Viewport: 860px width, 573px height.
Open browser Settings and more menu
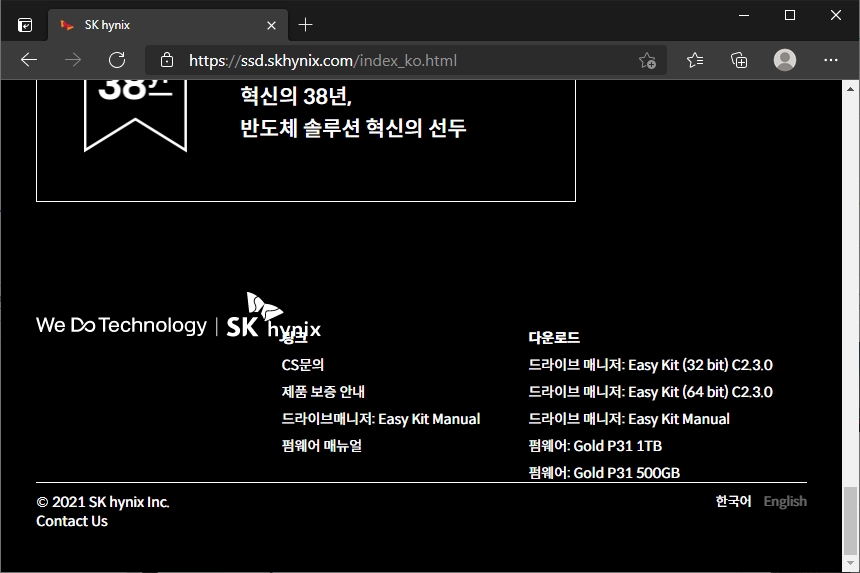830,60
